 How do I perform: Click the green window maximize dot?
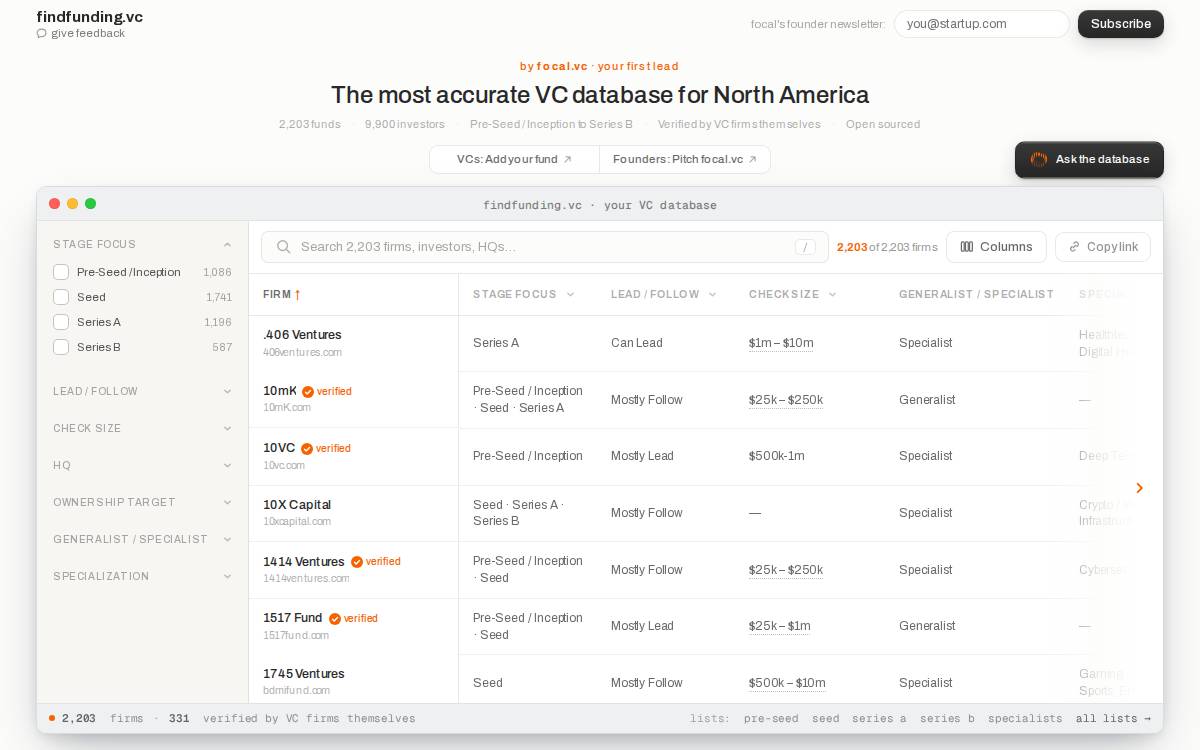[91, 204]
